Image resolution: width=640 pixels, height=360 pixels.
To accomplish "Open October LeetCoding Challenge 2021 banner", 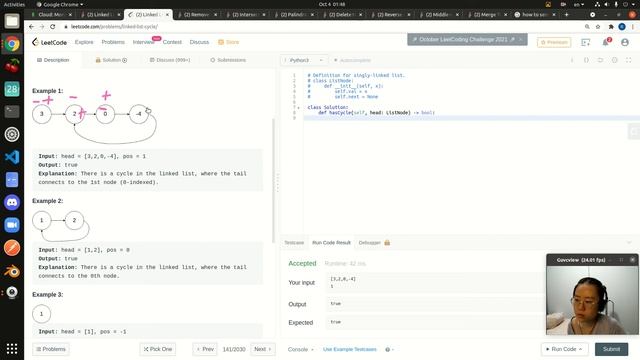I will click(x=467, y=40).
